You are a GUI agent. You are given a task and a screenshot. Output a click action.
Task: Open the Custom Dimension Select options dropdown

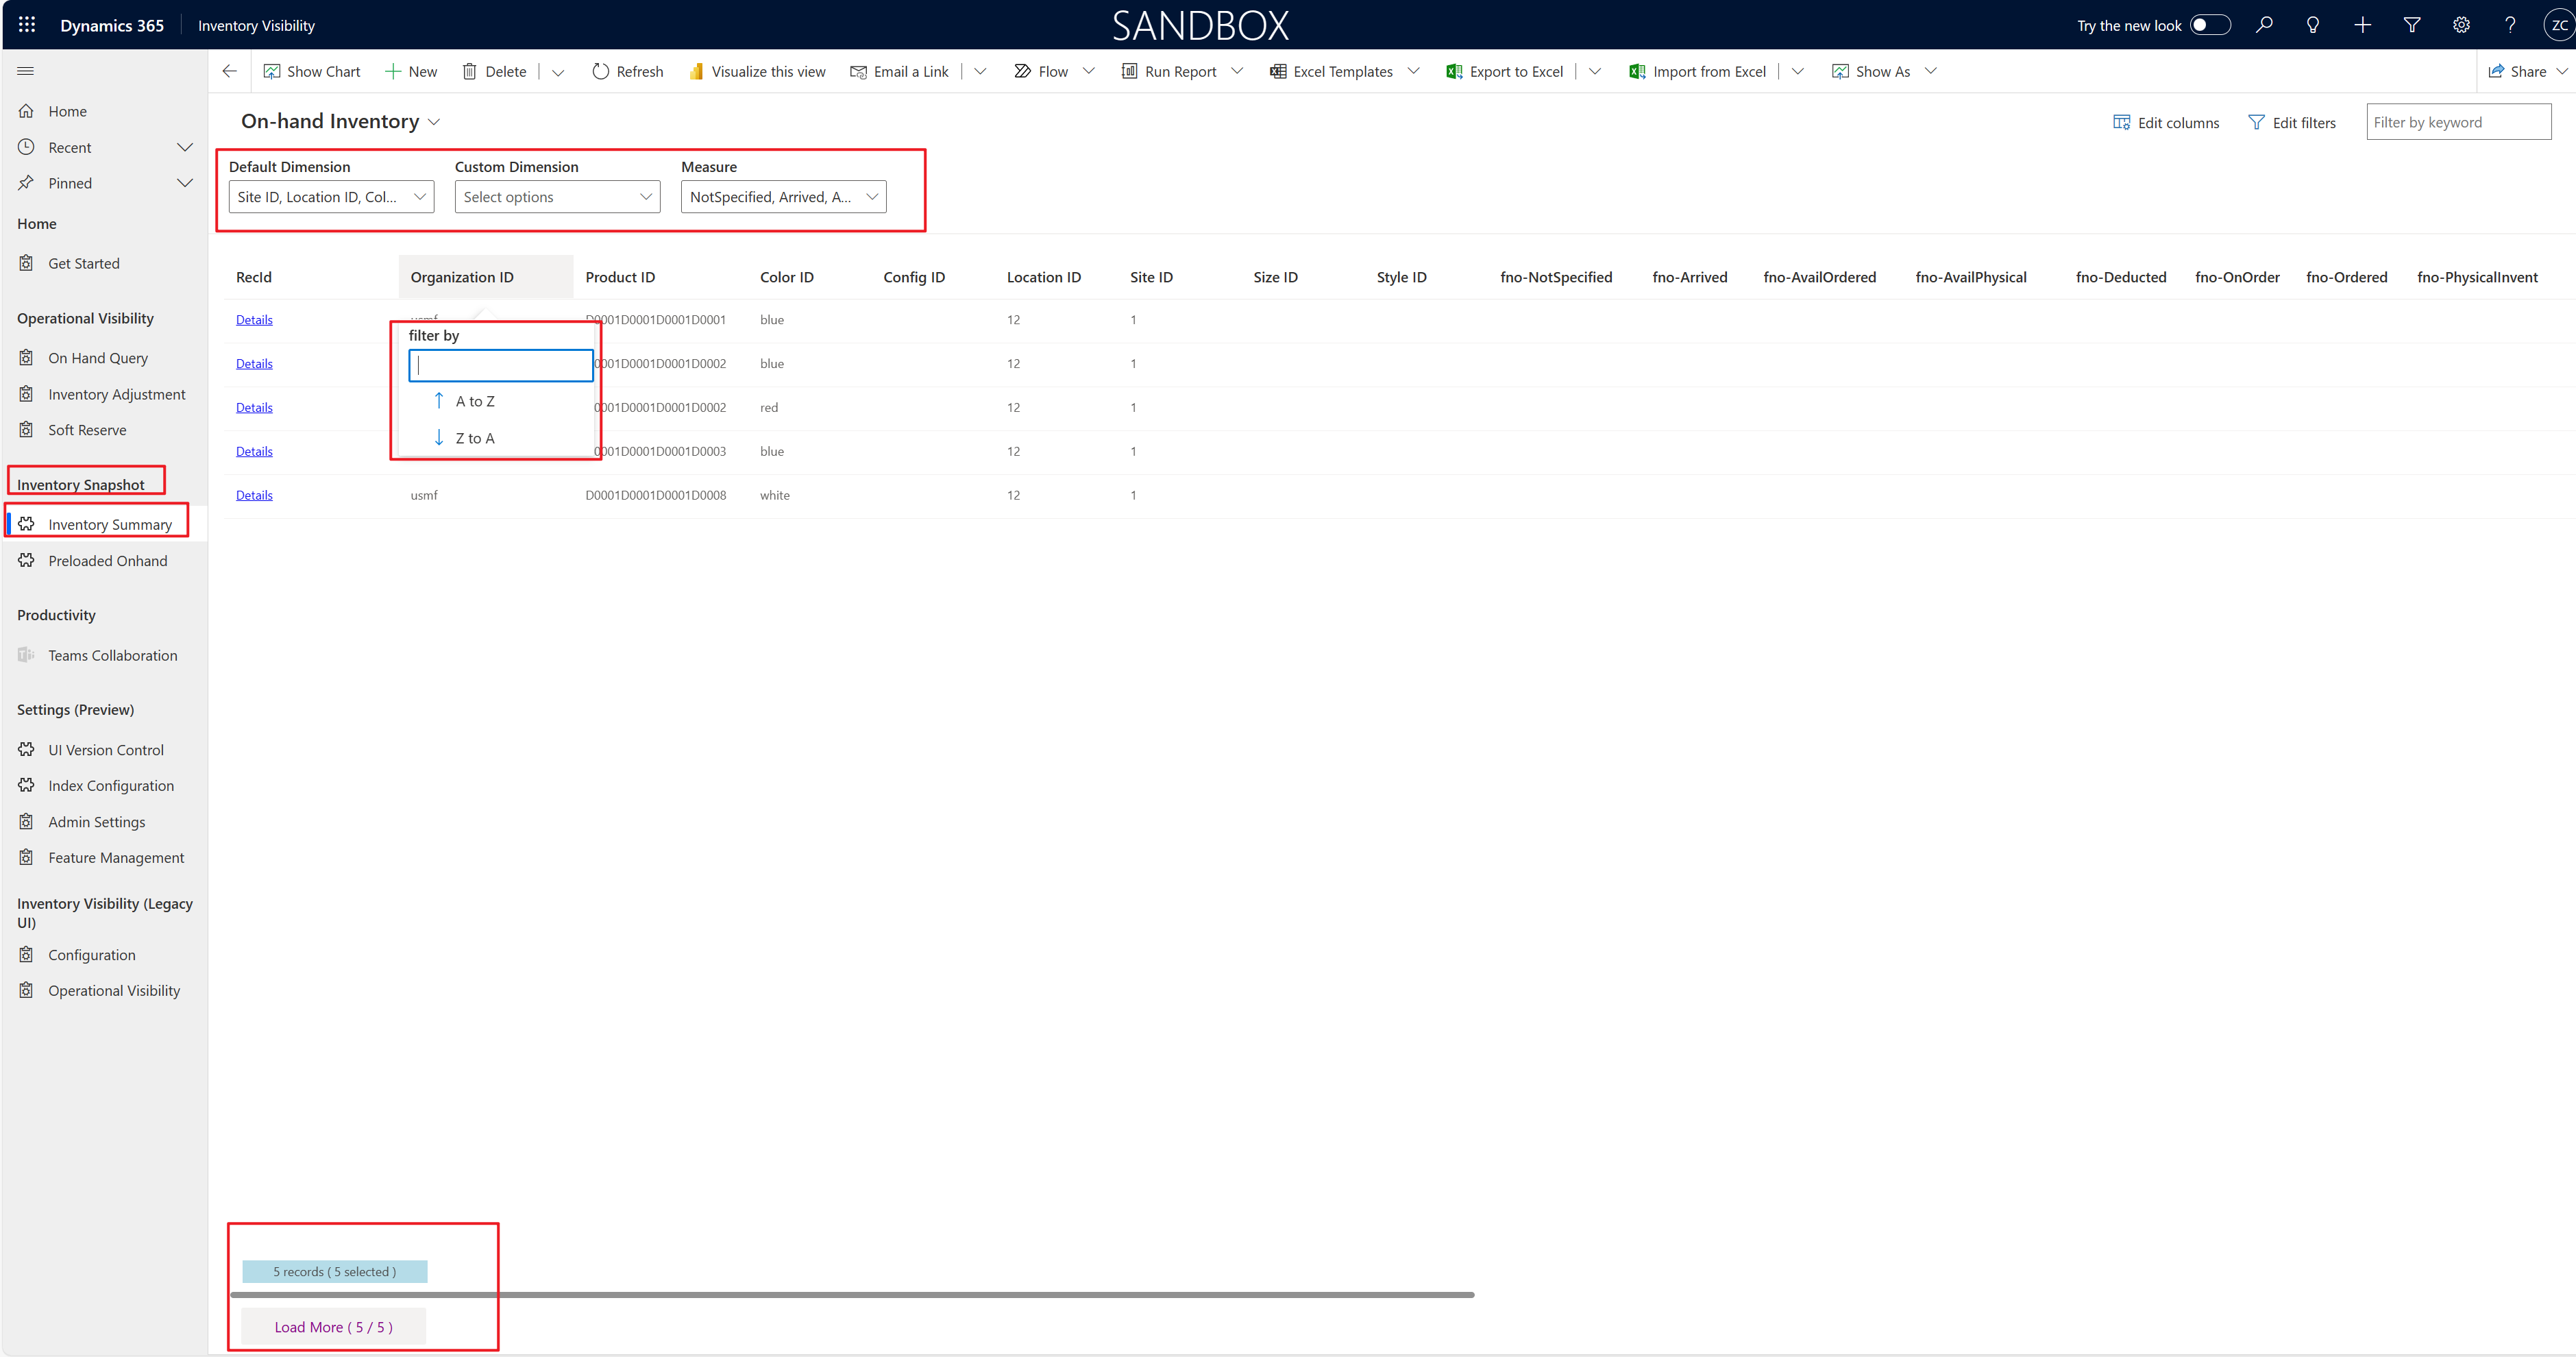(x=557, y=197)
